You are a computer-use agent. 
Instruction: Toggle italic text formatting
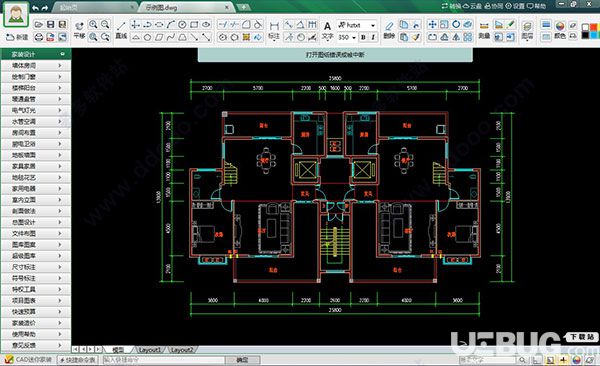[373, 37]
